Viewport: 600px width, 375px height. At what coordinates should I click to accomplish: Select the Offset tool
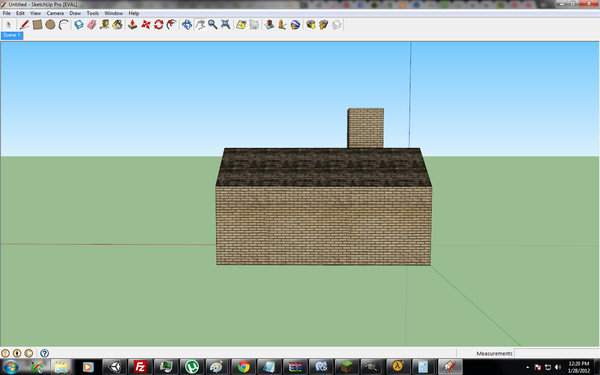172,25
